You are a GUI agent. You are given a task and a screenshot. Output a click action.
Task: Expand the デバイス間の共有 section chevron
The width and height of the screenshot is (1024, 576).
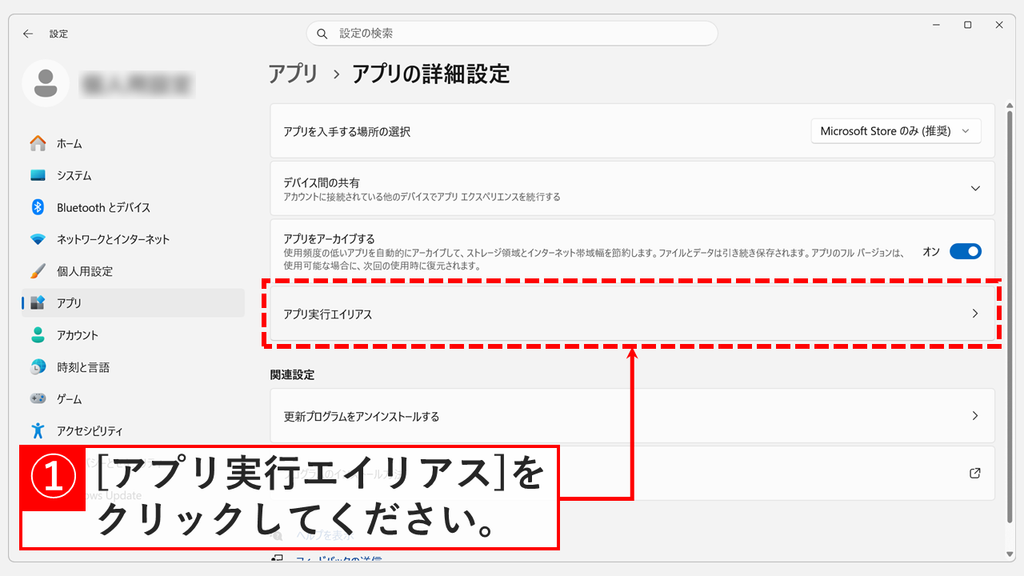click(x=975, y=188)
